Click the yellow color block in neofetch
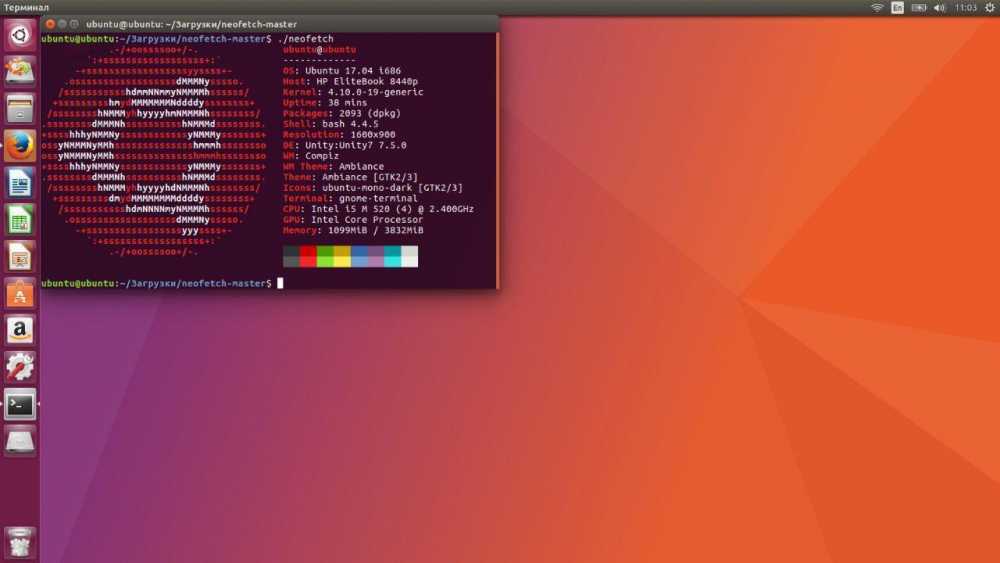 [342, 256]
